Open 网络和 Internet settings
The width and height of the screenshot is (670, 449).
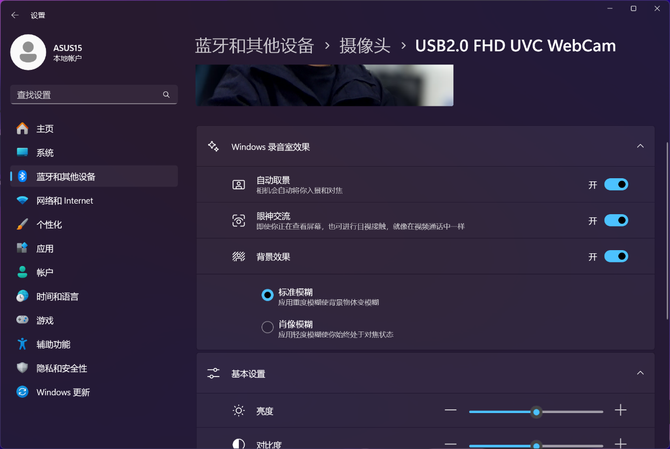(94, 200)
